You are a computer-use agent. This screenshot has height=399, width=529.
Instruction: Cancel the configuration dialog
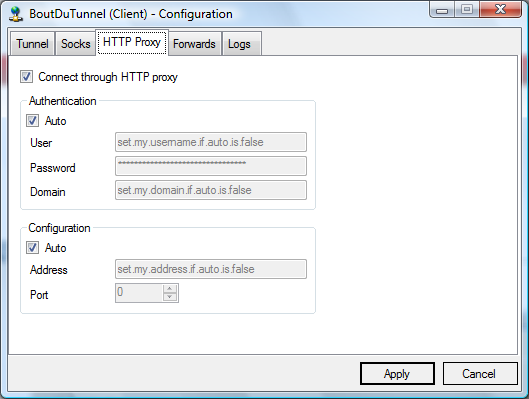(x=480, y=373)
